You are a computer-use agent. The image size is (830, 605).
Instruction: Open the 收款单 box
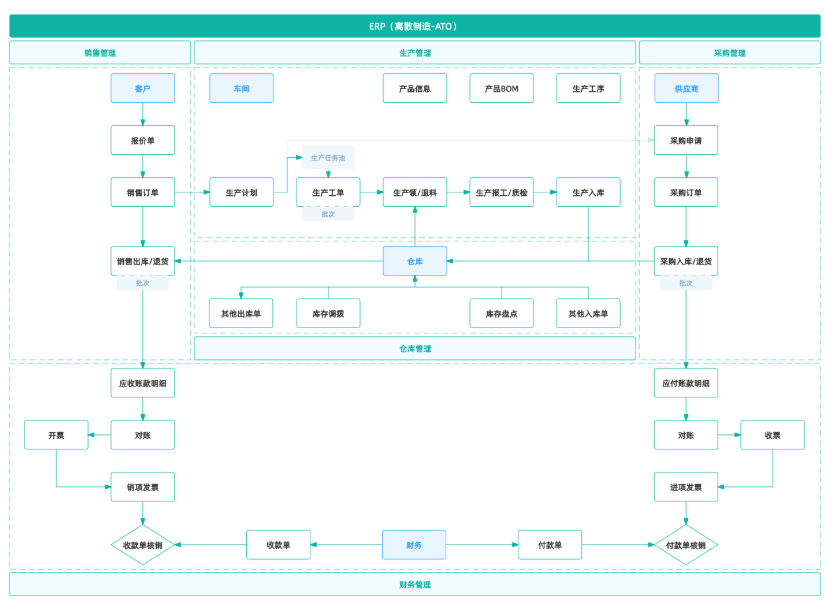[x=278, y=545]
